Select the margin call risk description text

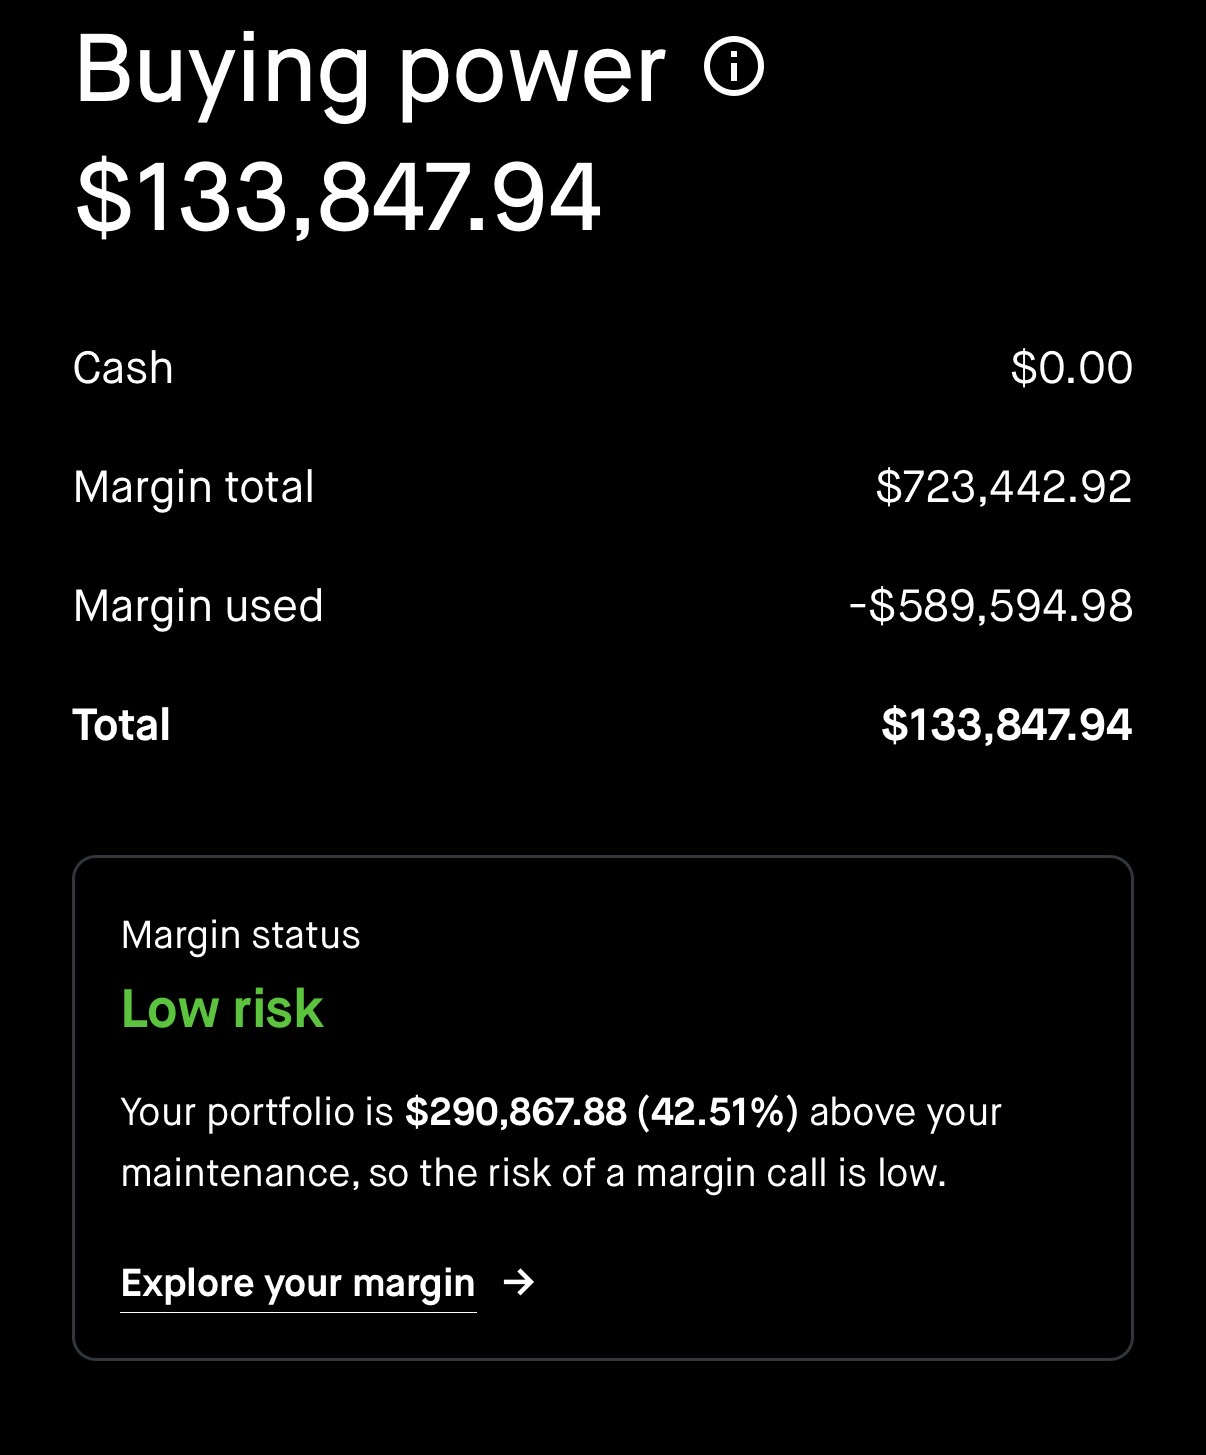pos(561,1142)
